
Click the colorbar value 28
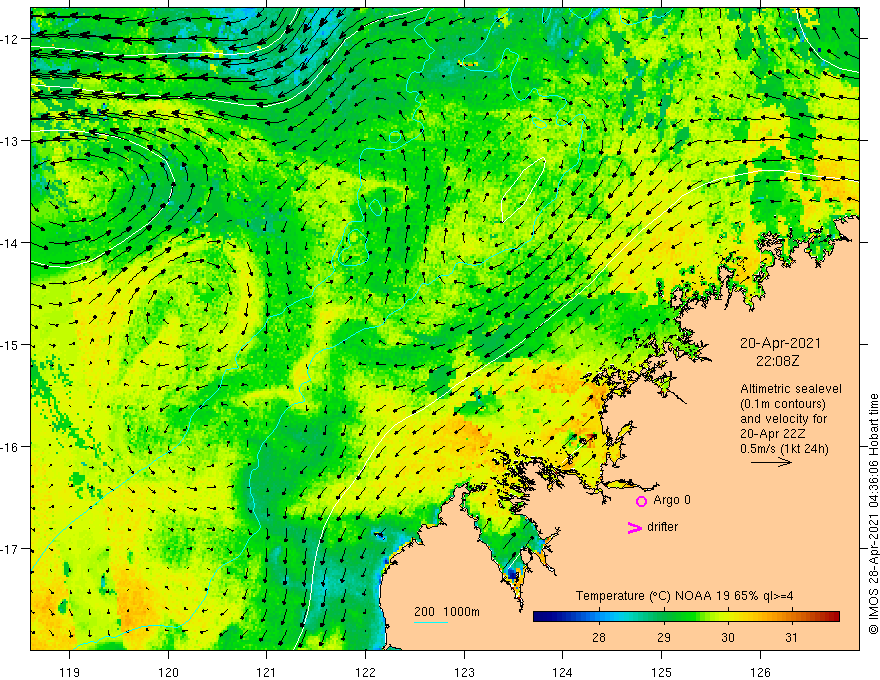point(599,638)
